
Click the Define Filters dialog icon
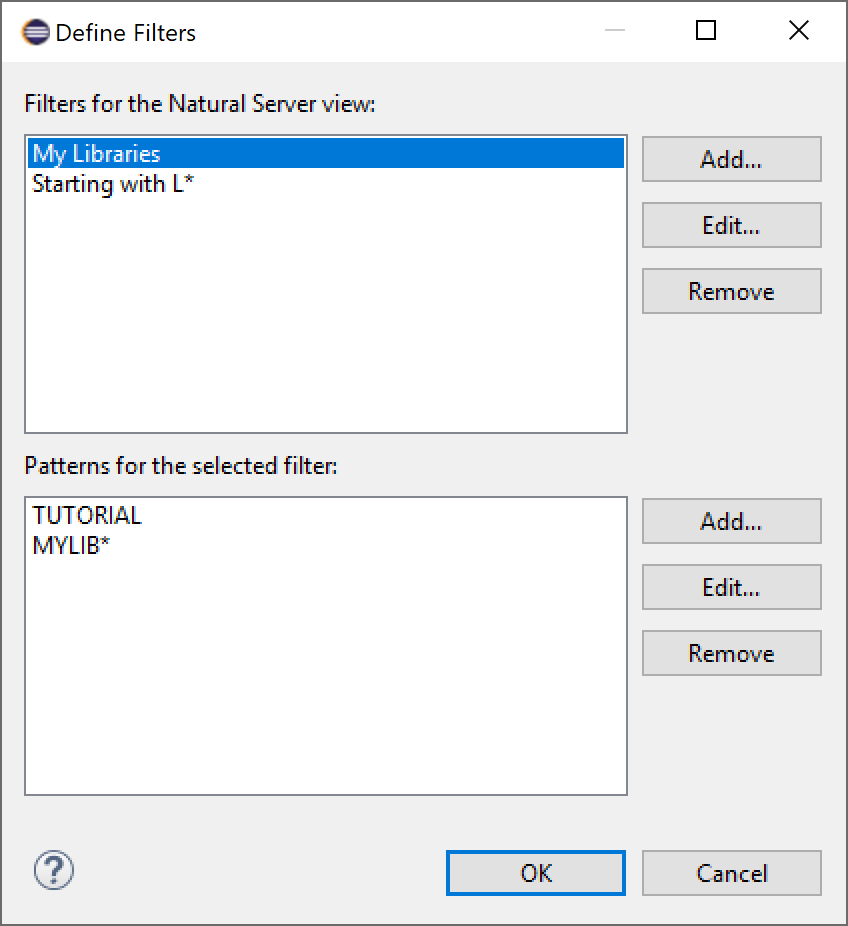33,31
